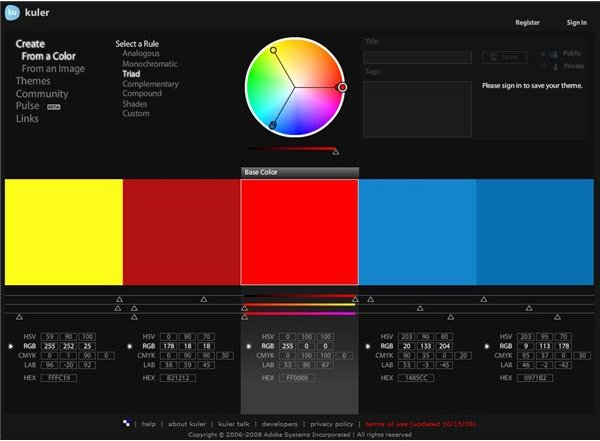The height and width of the screenshot is (441, 600).
Task: Click the Sign In link
Action: (x=576, y=23)
